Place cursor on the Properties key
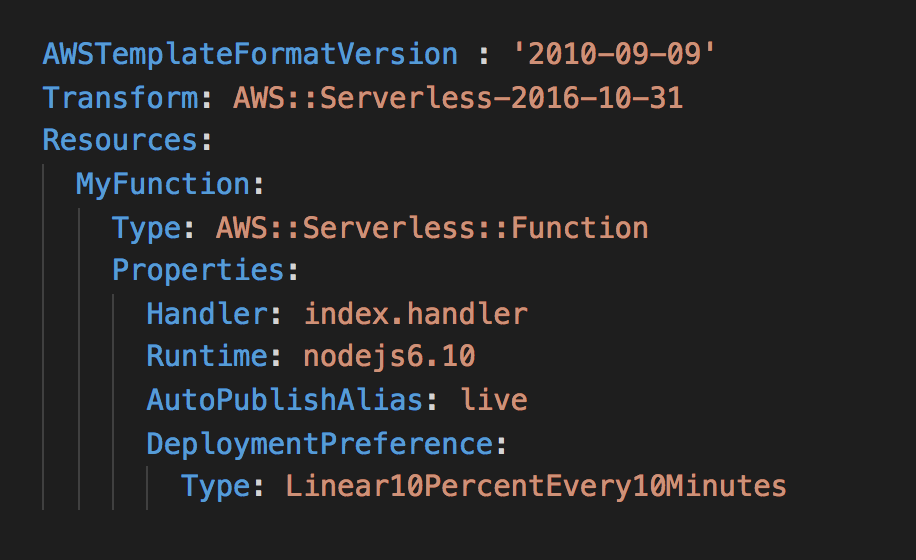Screen dimensions: 916x560 tap(197, 271)
